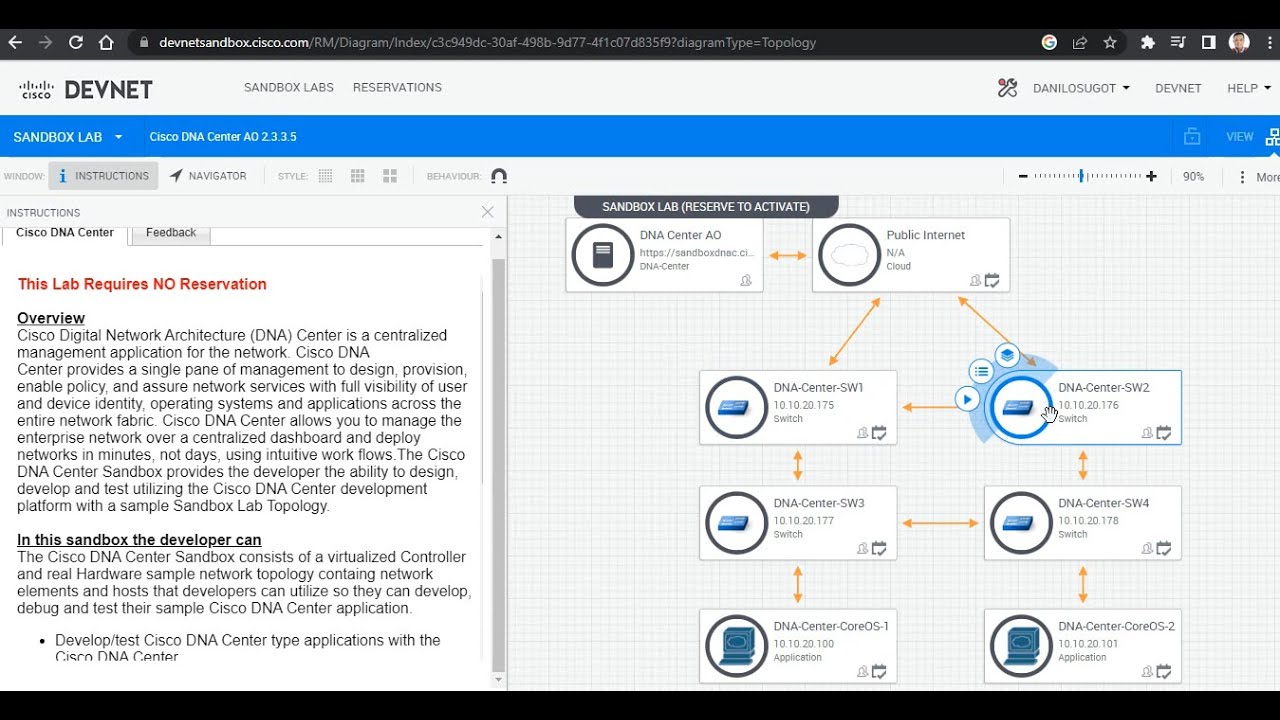Screen dimensions: 1280x720
Task: Click the 'This Lab Requires NO Reservation' heading
Action: pyautogui.click(x=142, y=284)
